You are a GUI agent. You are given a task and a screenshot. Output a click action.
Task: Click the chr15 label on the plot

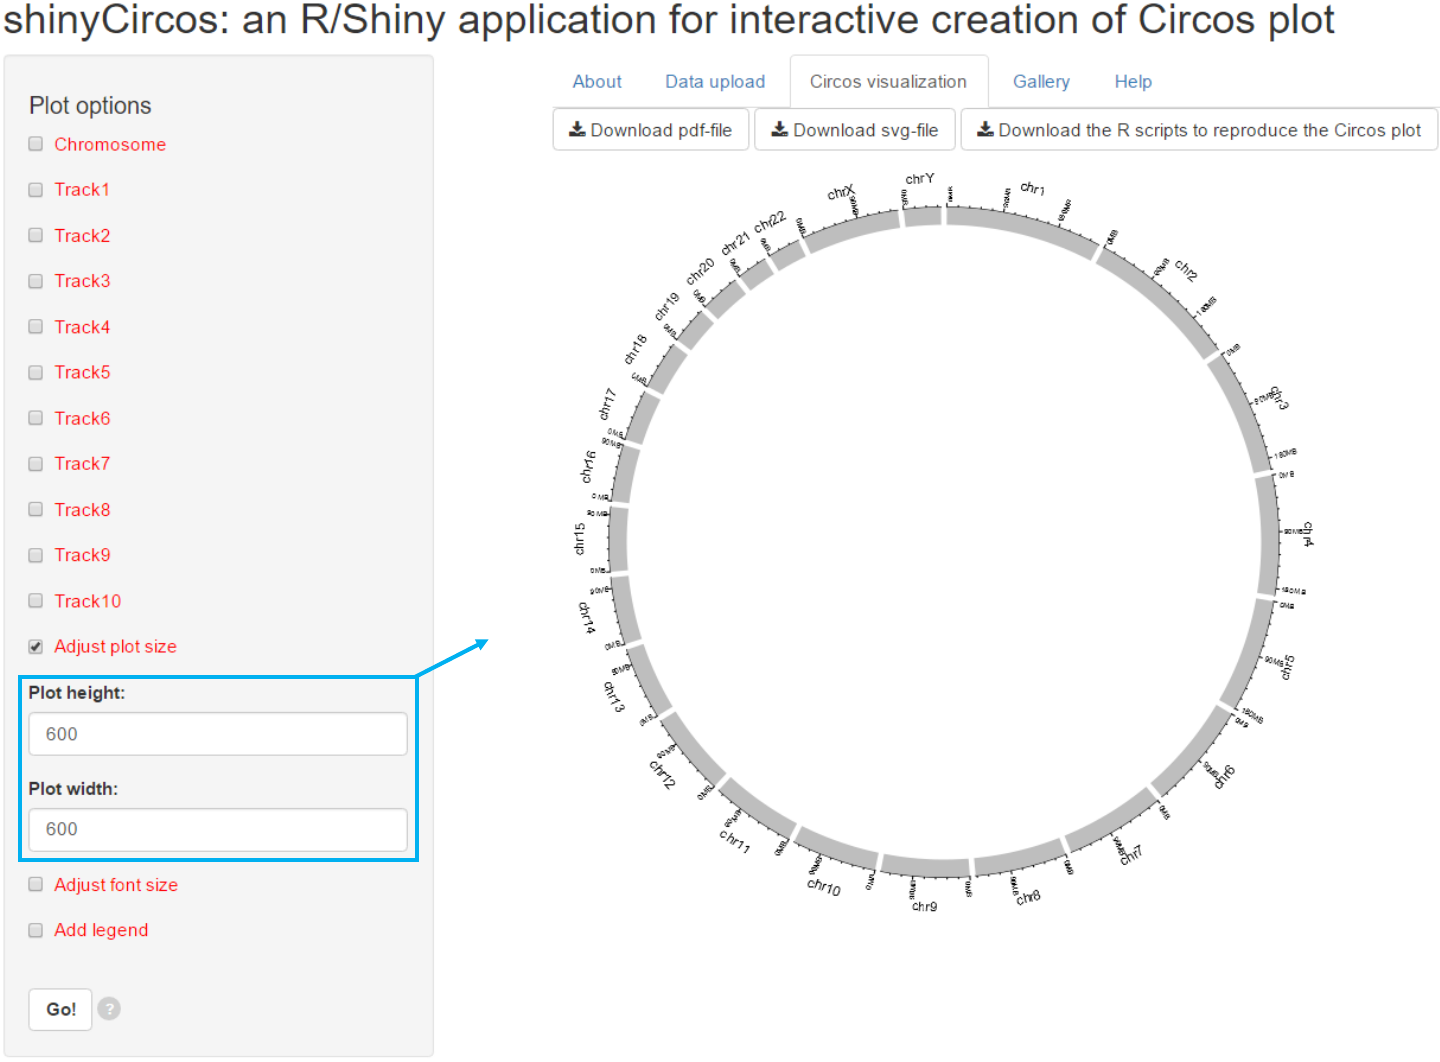(x=579, y=539)
